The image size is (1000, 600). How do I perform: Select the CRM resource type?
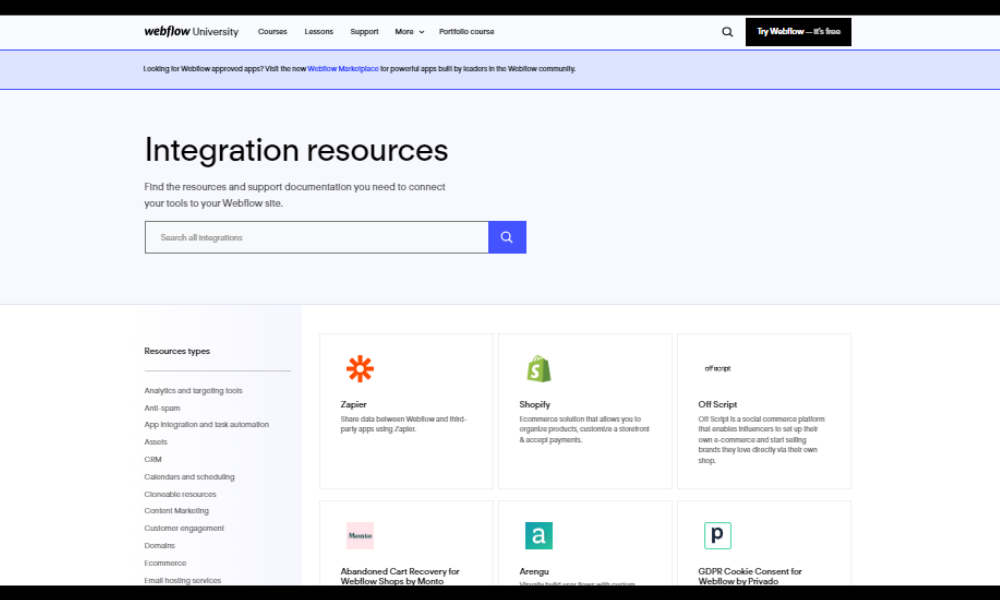pyautogui.click(x=153, y=459)
